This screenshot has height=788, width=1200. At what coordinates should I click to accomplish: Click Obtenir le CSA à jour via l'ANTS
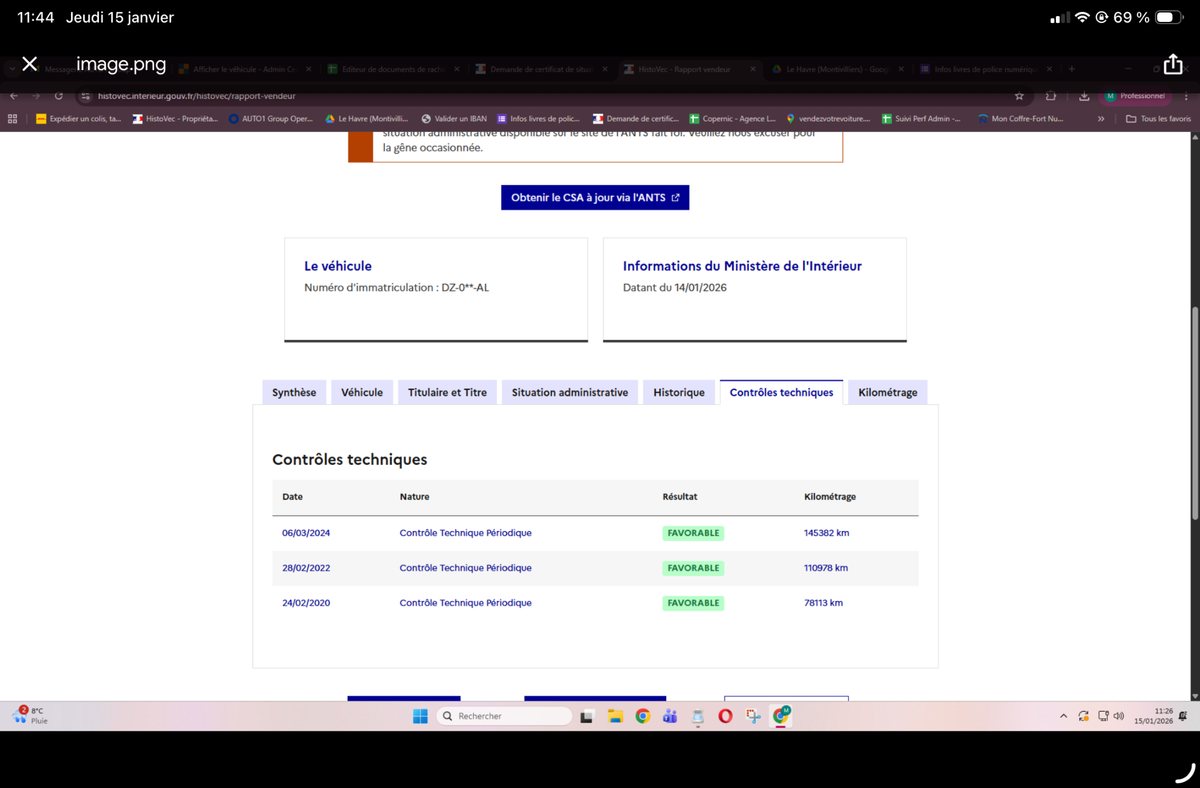click(x=594, y=198)
